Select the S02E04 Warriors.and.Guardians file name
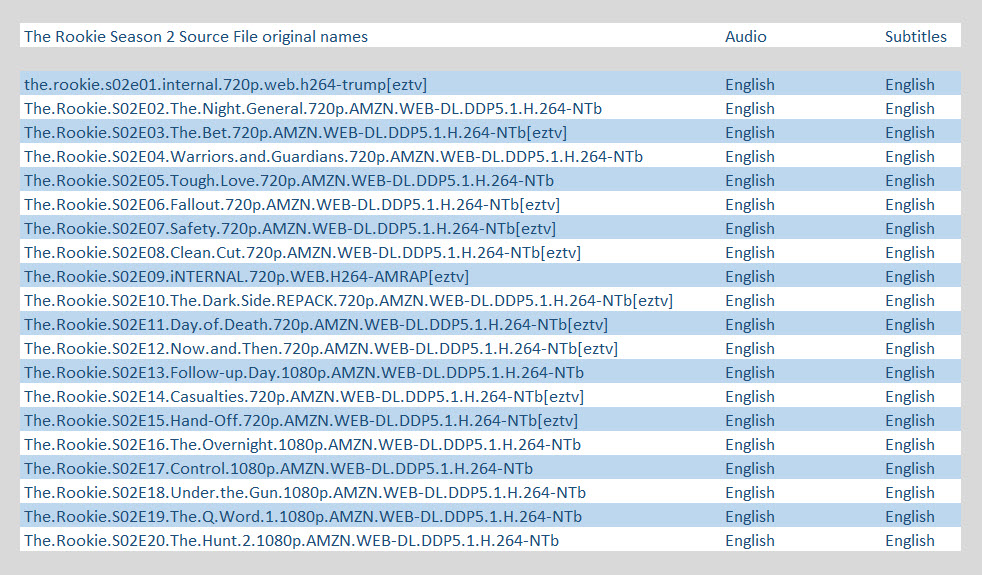The width and height of the screenshot is (982, 575). (x=334, y=157)
